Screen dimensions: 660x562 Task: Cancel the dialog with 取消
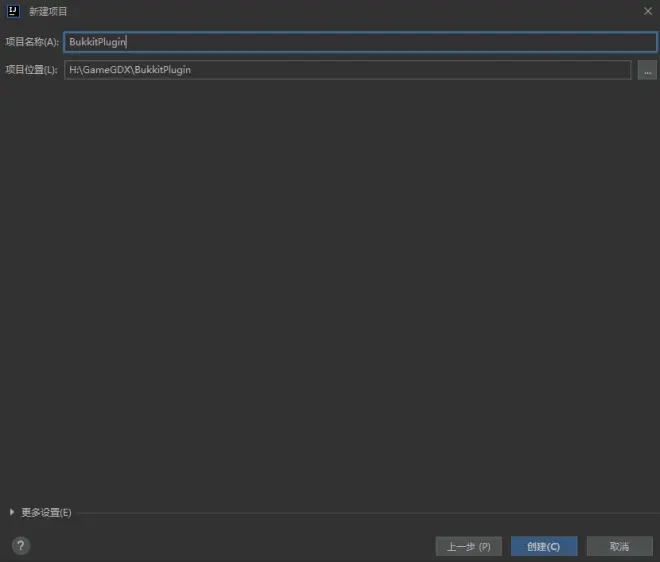coord(619,546)
